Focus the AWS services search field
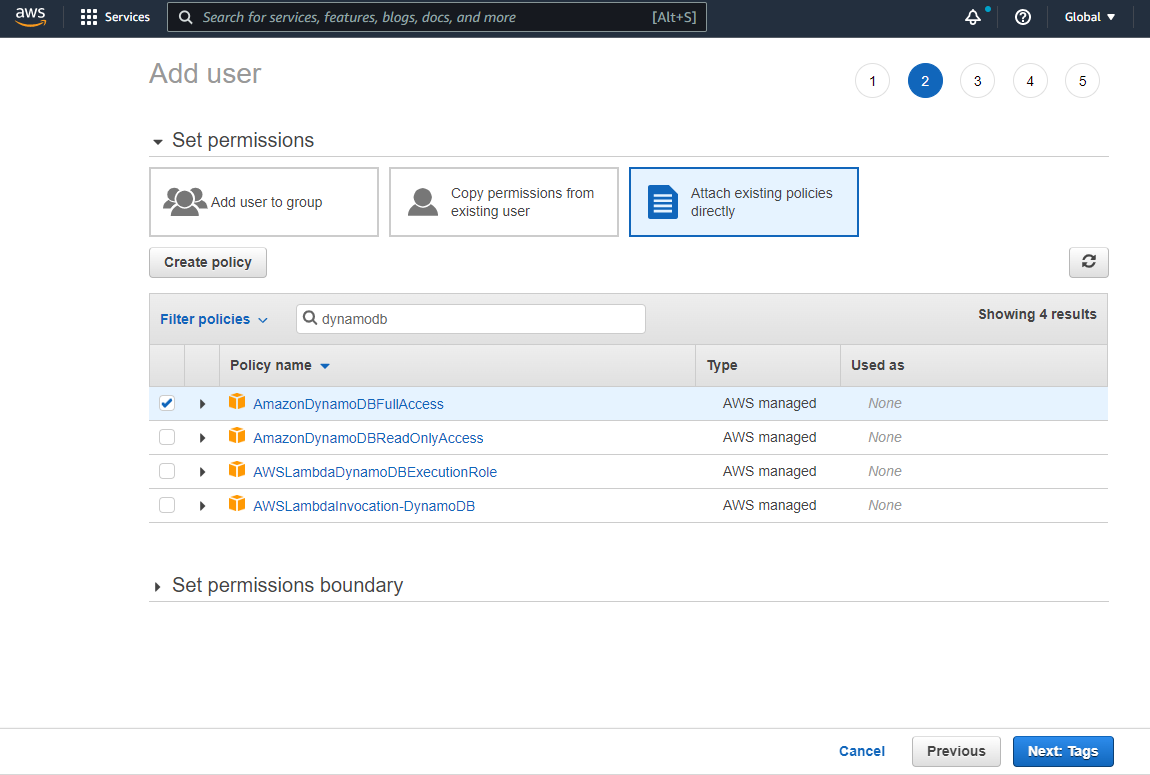 pyautogui.click(x=437, y=17)
